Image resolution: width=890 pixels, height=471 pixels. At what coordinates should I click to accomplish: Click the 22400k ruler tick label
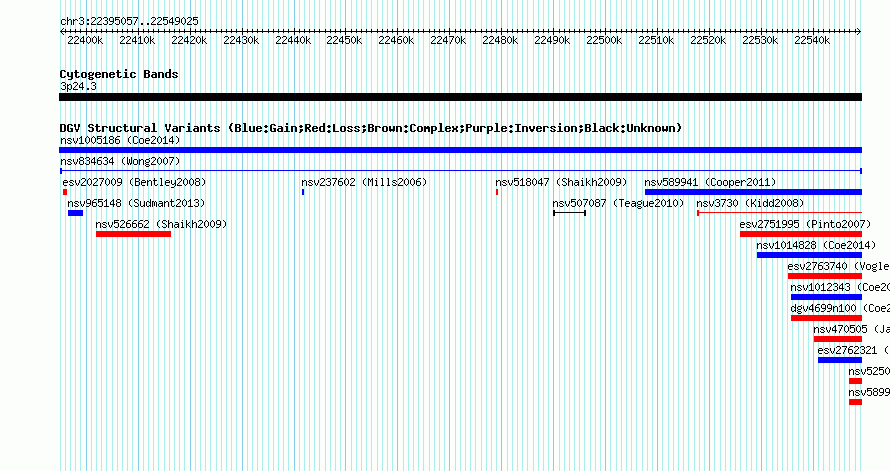tap(85, 40)
